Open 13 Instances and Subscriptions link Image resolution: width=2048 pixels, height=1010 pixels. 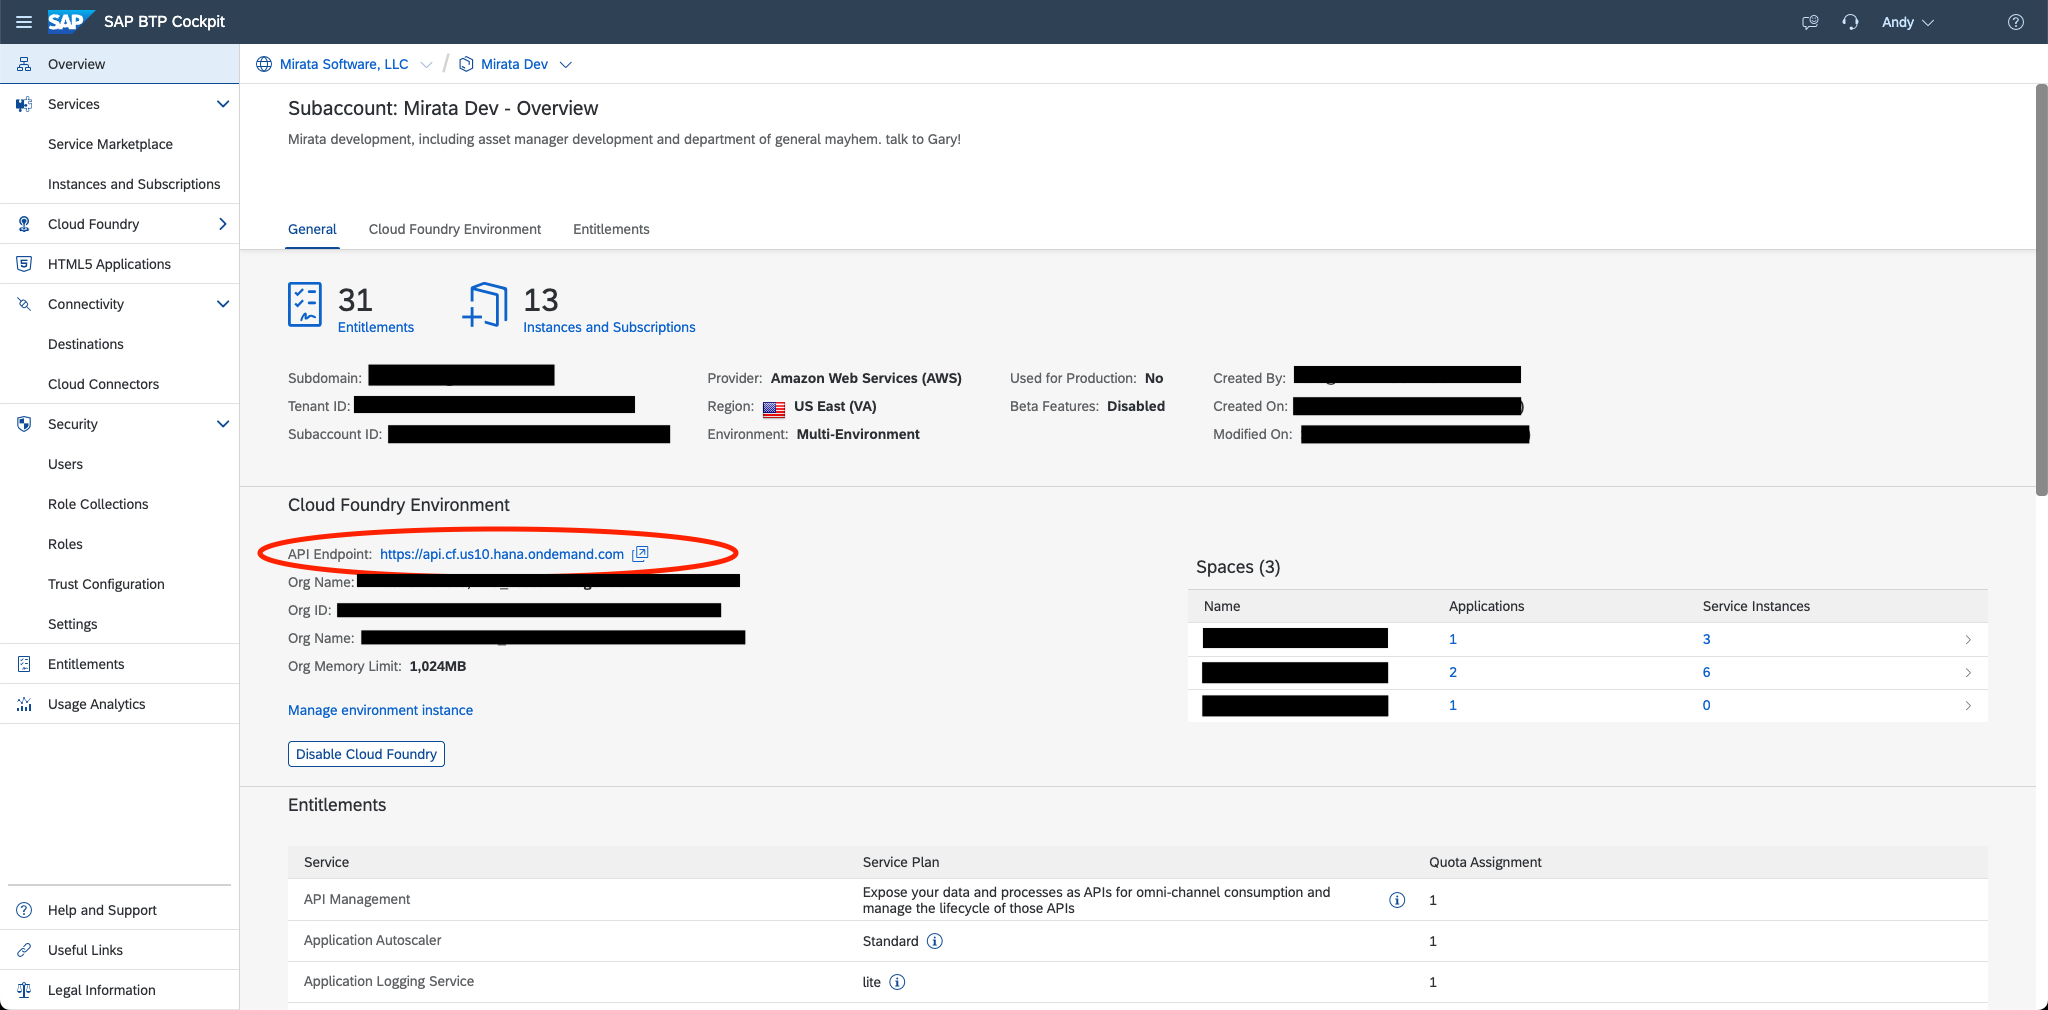609,327
